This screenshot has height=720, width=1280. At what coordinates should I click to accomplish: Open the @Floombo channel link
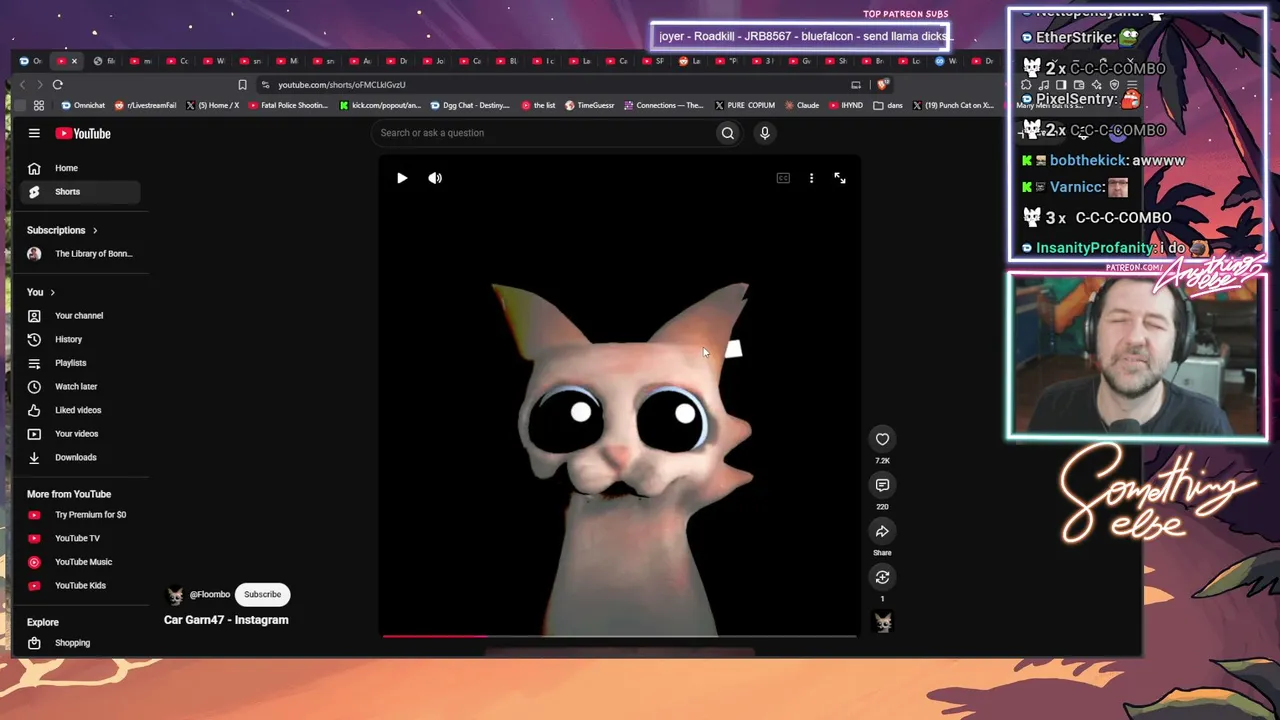tap(210, 594)
